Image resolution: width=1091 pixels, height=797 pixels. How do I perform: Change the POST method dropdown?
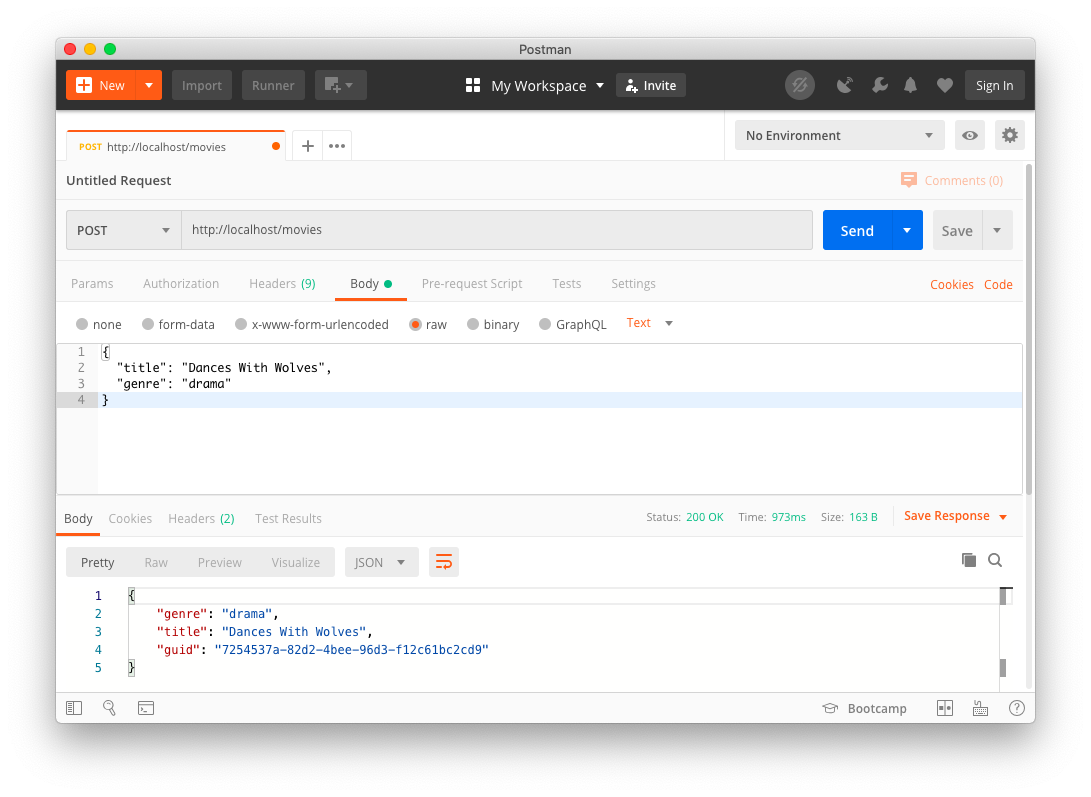pyautogui.click(x=123, y=230)
